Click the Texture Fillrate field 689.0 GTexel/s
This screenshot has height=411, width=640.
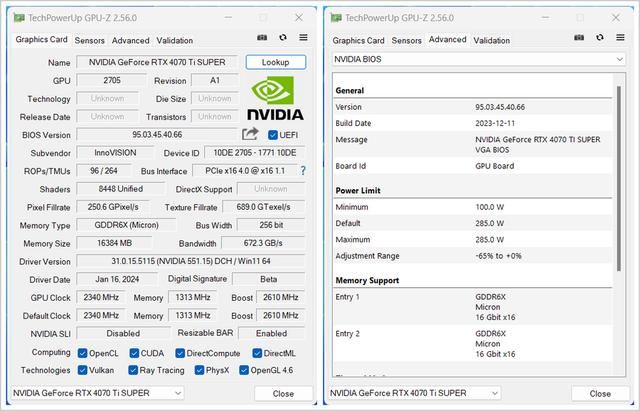[264, 207]
